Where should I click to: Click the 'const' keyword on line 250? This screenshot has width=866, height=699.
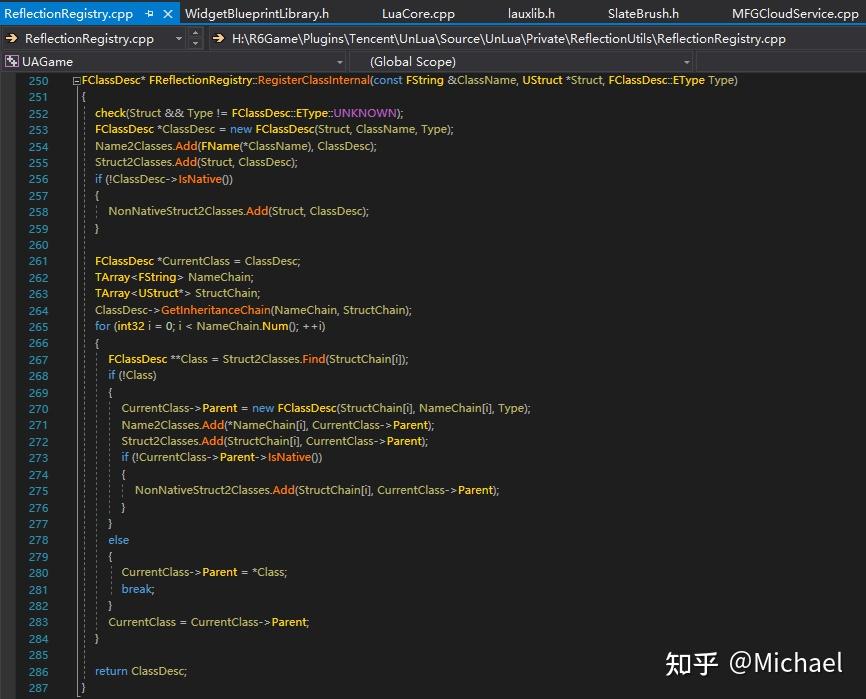(x=388, y=80)
